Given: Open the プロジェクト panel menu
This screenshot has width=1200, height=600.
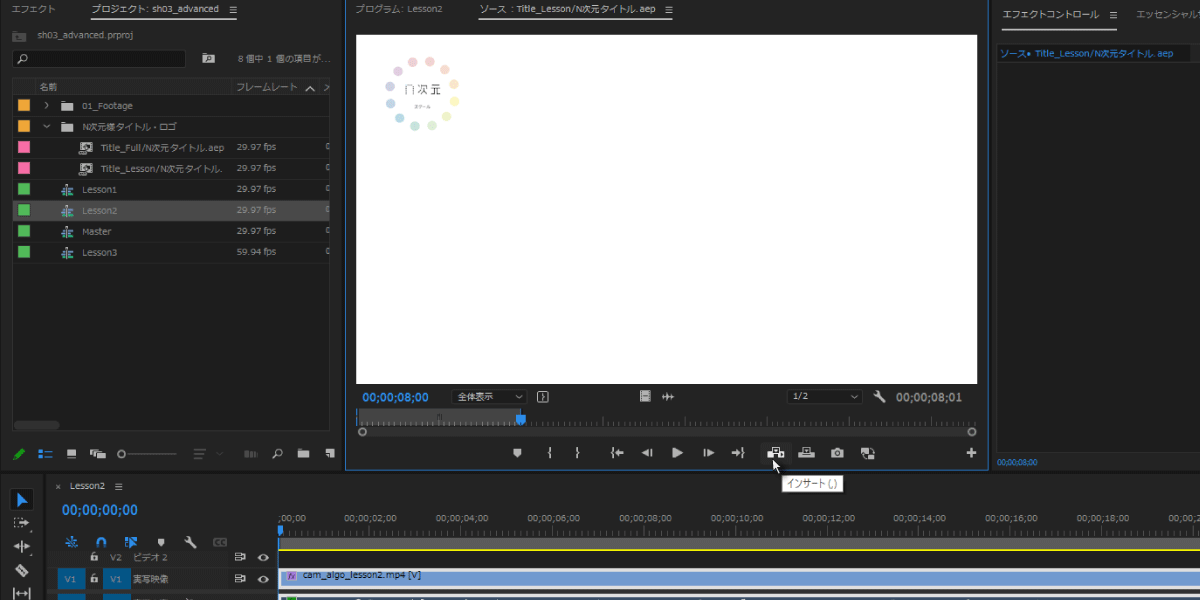Looking at the screenshot, I should (x=233, y=10).
